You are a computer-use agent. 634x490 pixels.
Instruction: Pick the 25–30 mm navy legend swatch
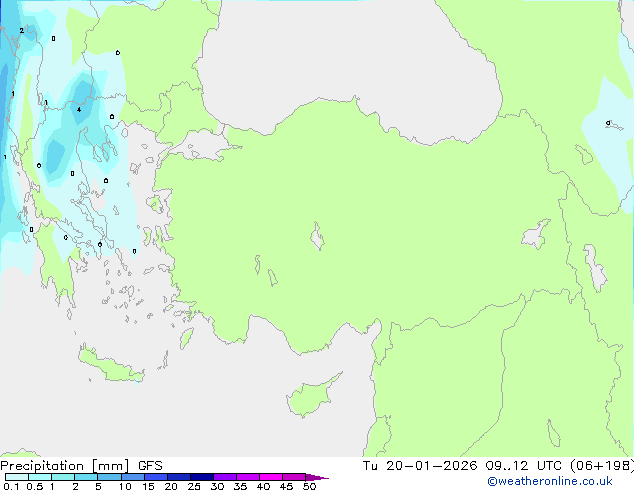pyautogui.click(x=201, y=477)
